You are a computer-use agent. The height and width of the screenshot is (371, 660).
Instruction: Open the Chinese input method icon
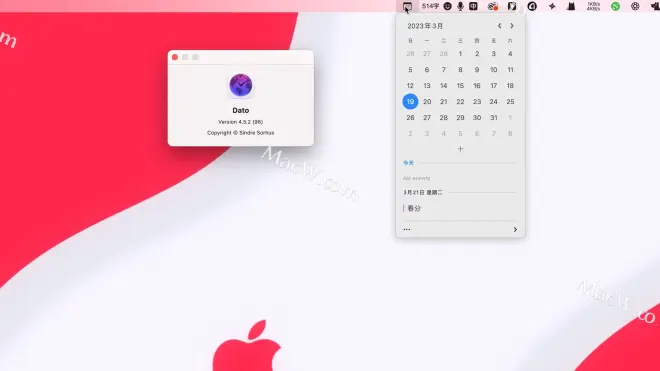[x=474, y=6]
